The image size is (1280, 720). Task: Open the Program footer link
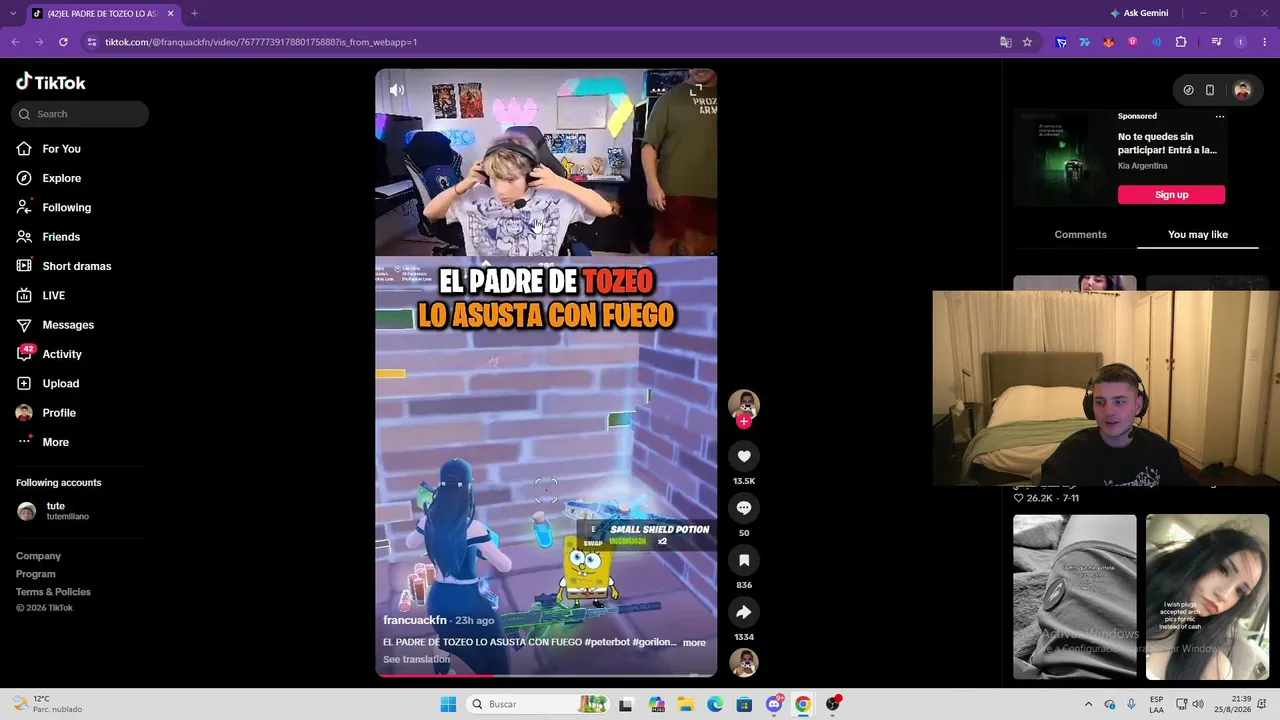(x=36, y=574)
